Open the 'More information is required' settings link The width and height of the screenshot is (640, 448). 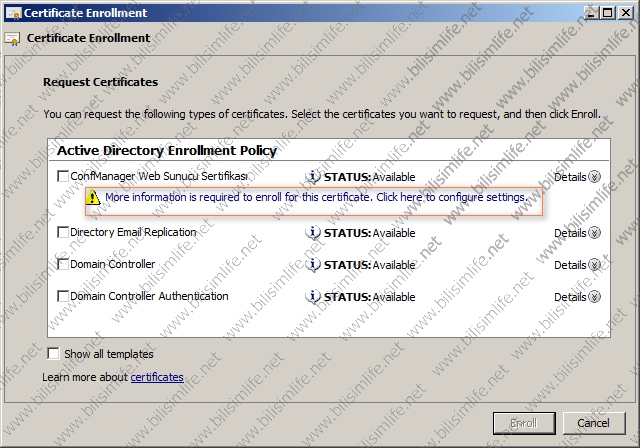coord(316,197)
